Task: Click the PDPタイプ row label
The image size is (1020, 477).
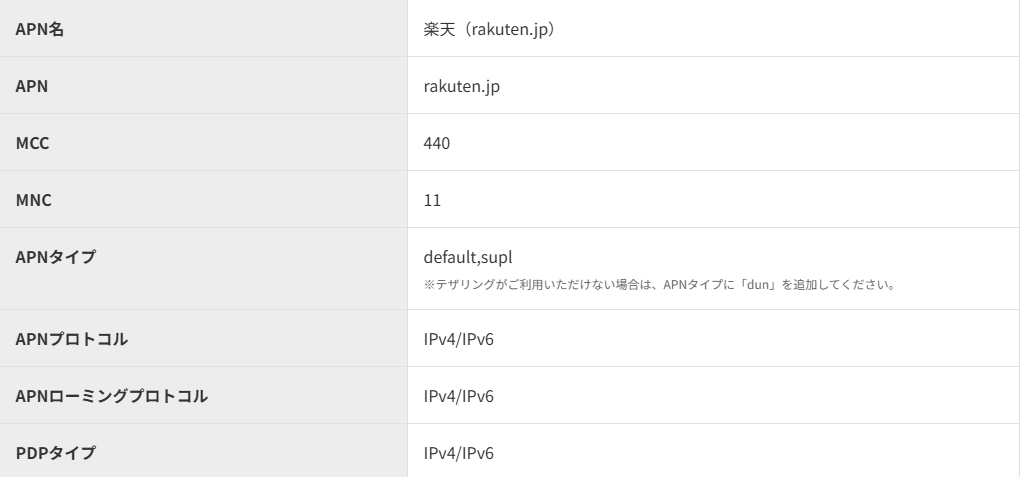Action: [56, 453]
